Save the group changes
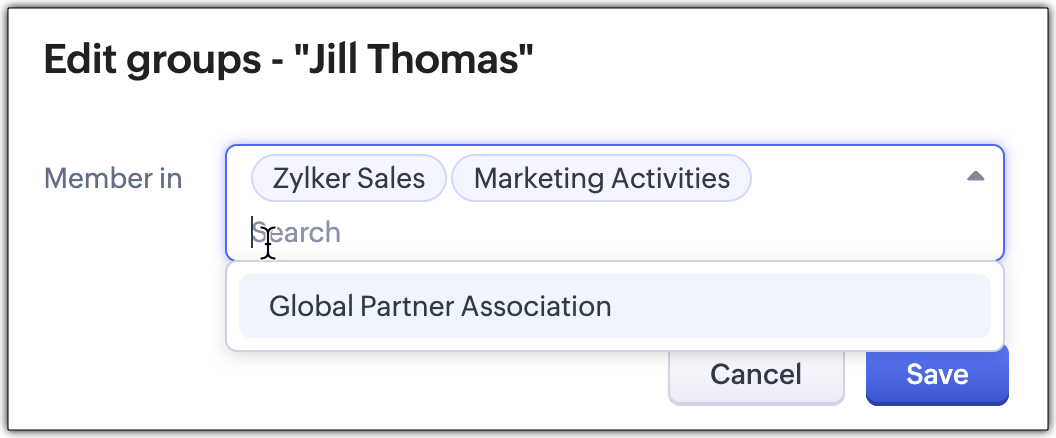This screenshot has height=438, width=1056. click(937, 375)
